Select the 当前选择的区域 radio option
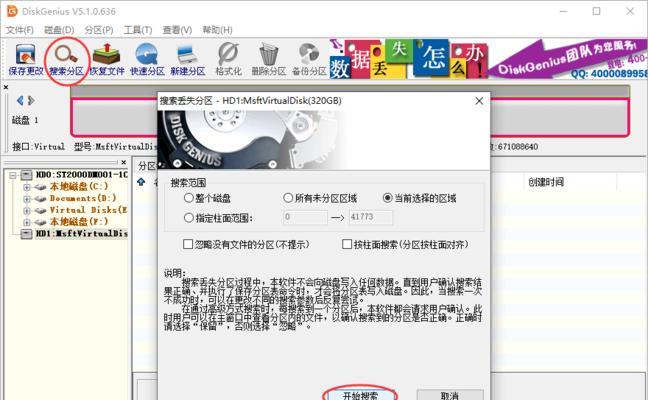The width and height of the screenshot is (648, 400). pyautogui.click(x=419, y=198)
